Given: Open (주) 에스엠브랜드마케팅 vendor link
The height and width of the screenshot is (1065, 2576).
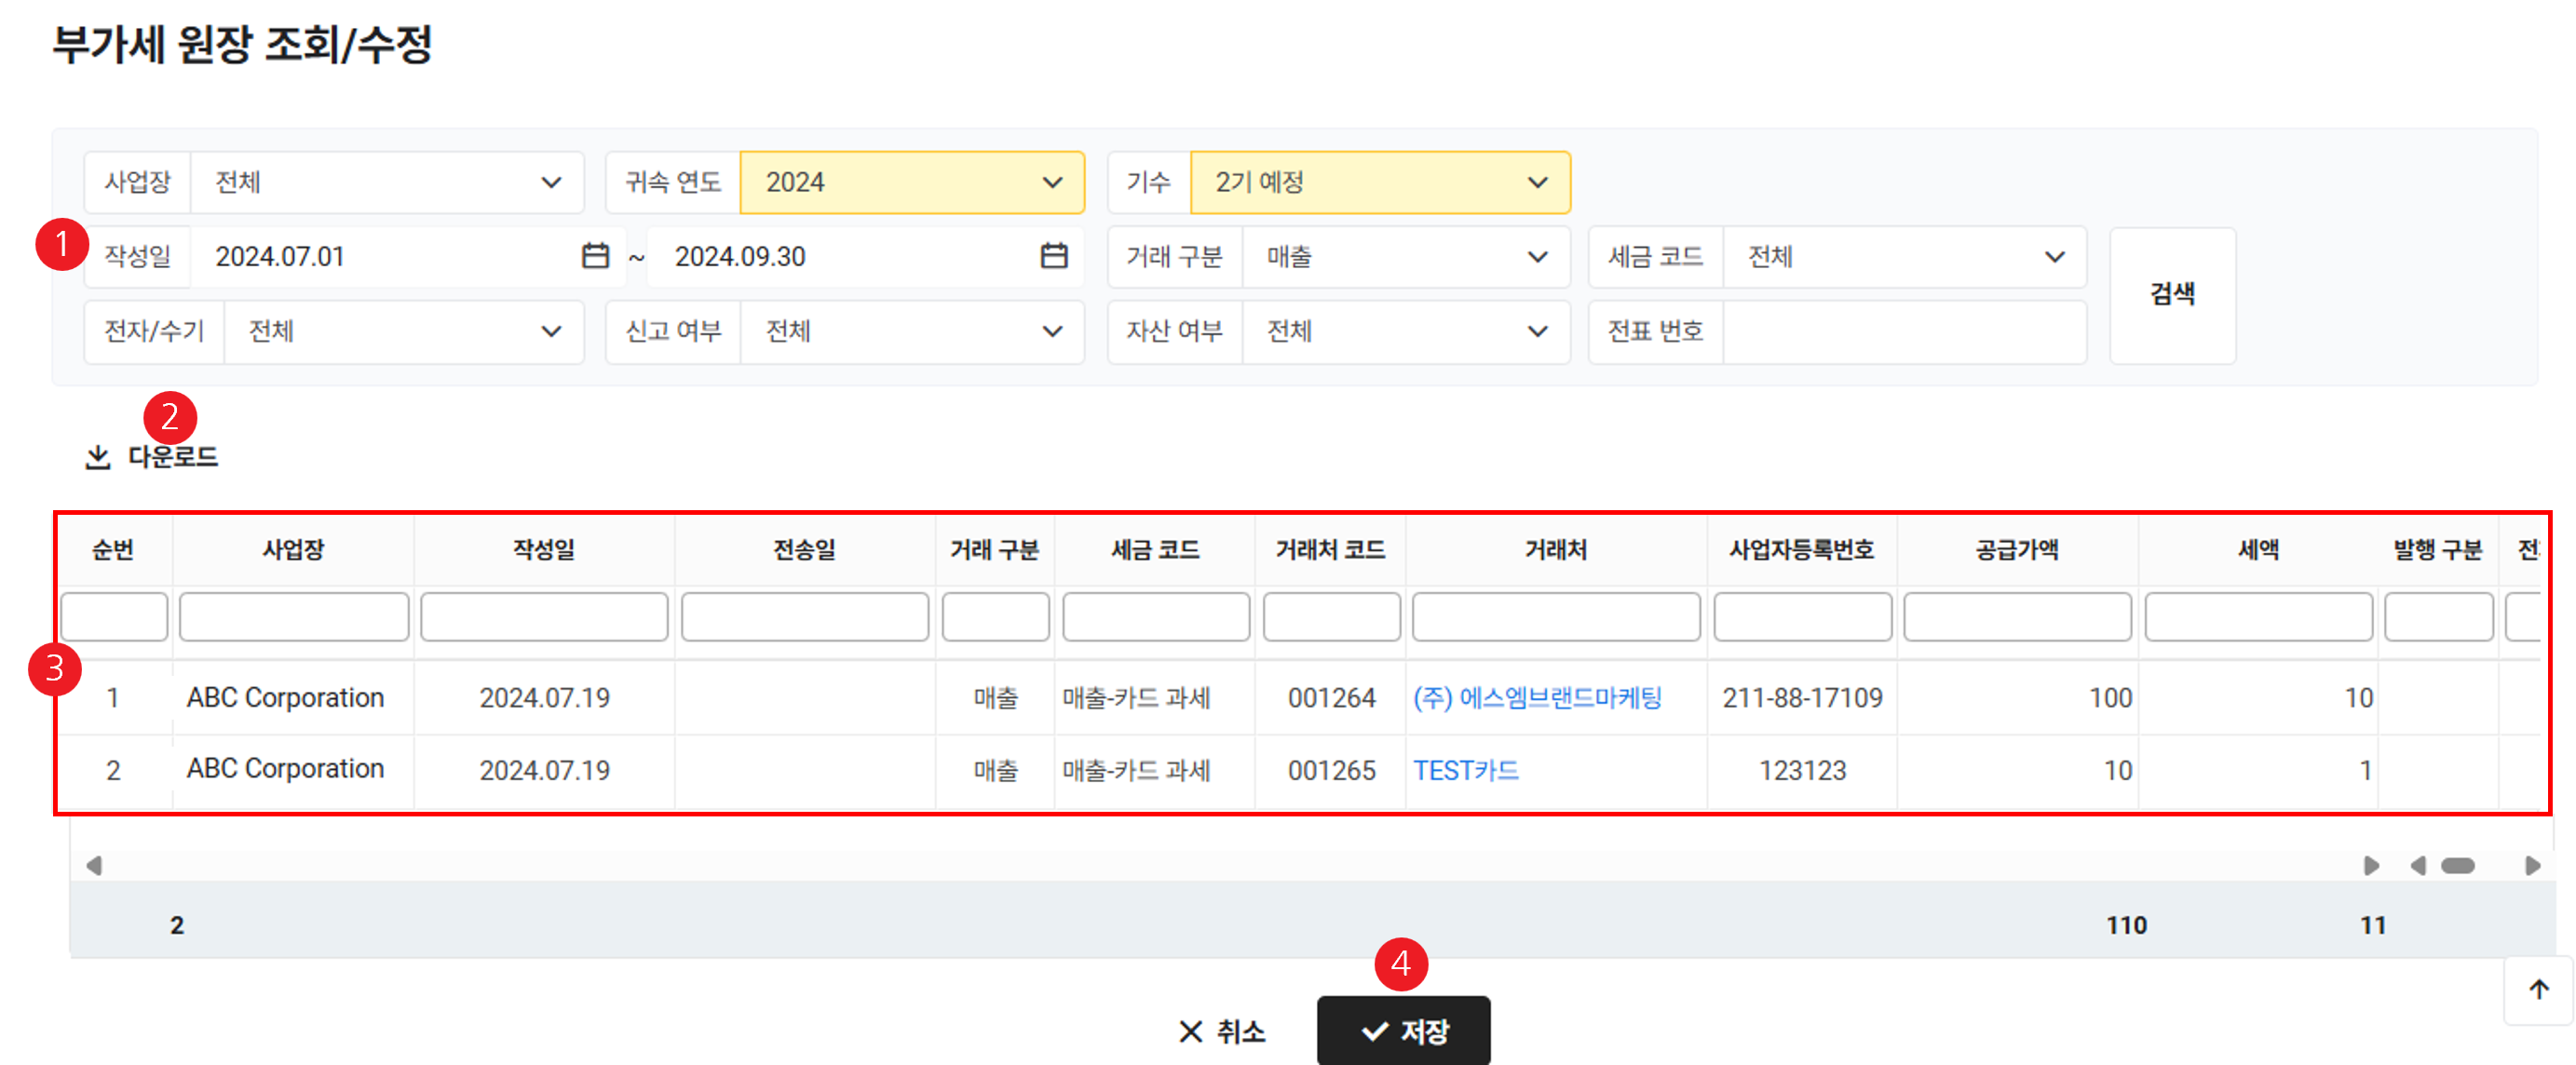Looking at the screenshot, I should point(1536,697).
